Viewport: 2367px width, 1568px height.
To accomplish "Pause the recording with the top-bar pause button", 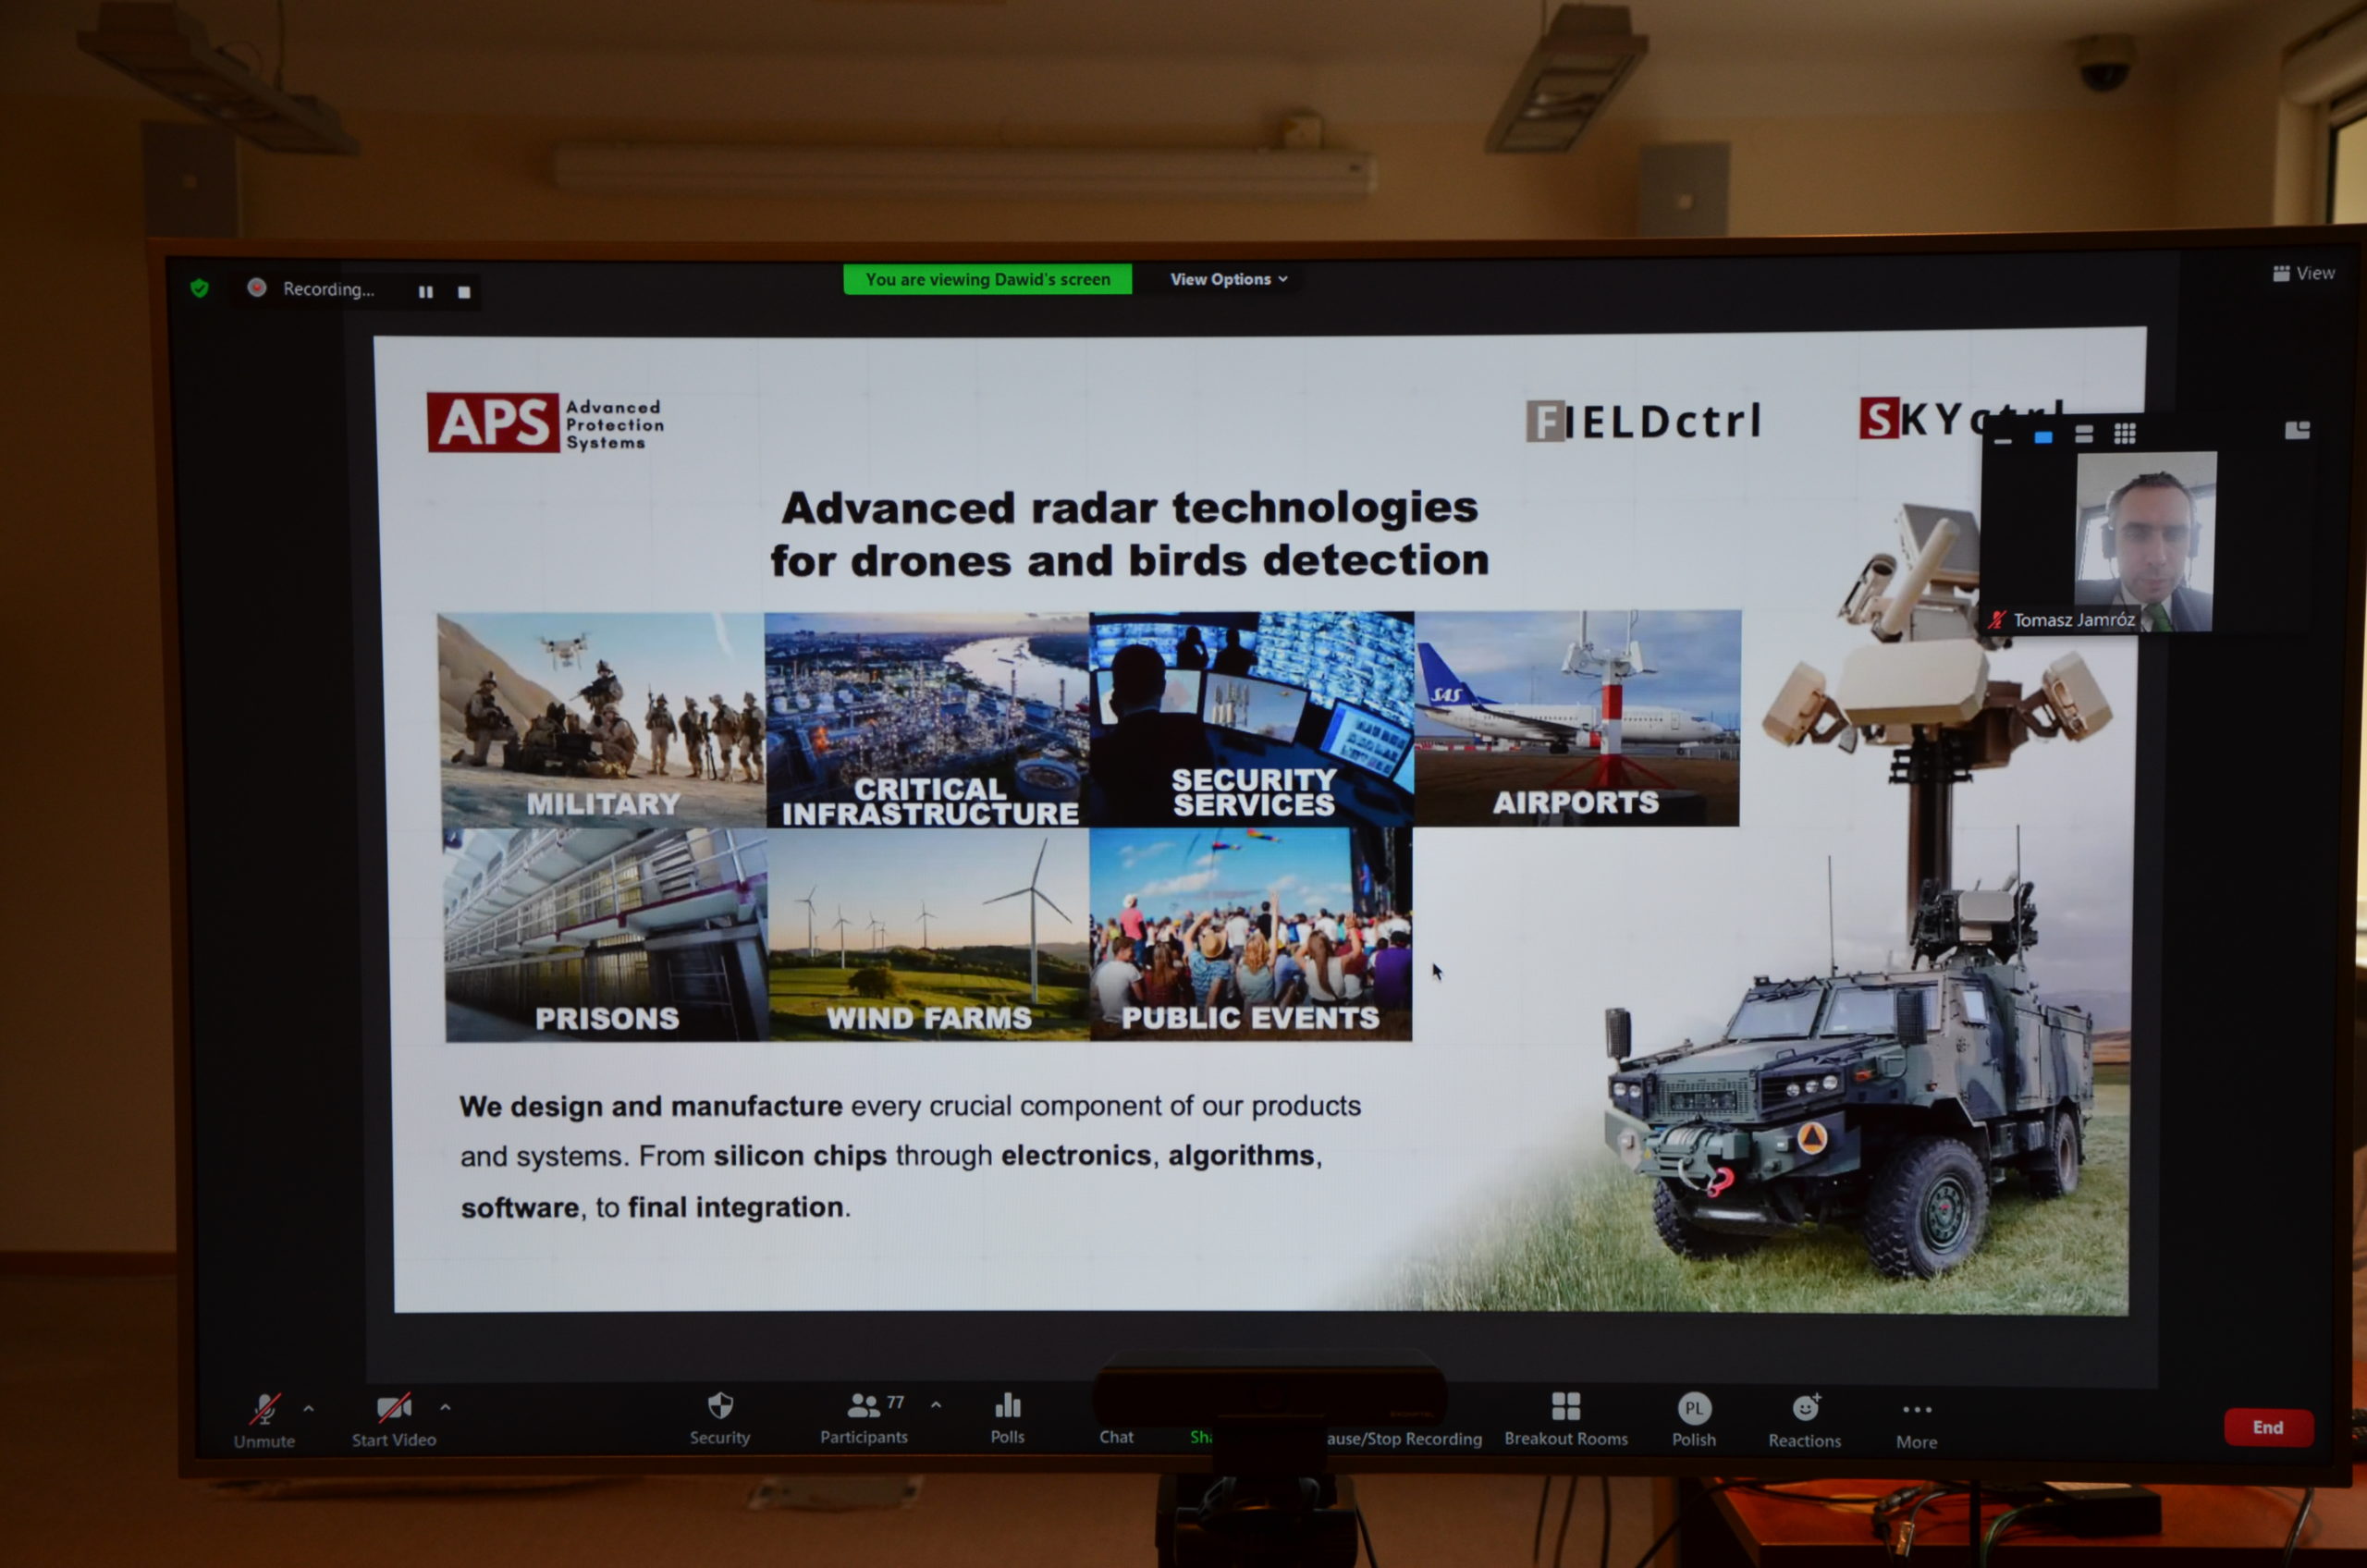I will [x=426, y=292].
